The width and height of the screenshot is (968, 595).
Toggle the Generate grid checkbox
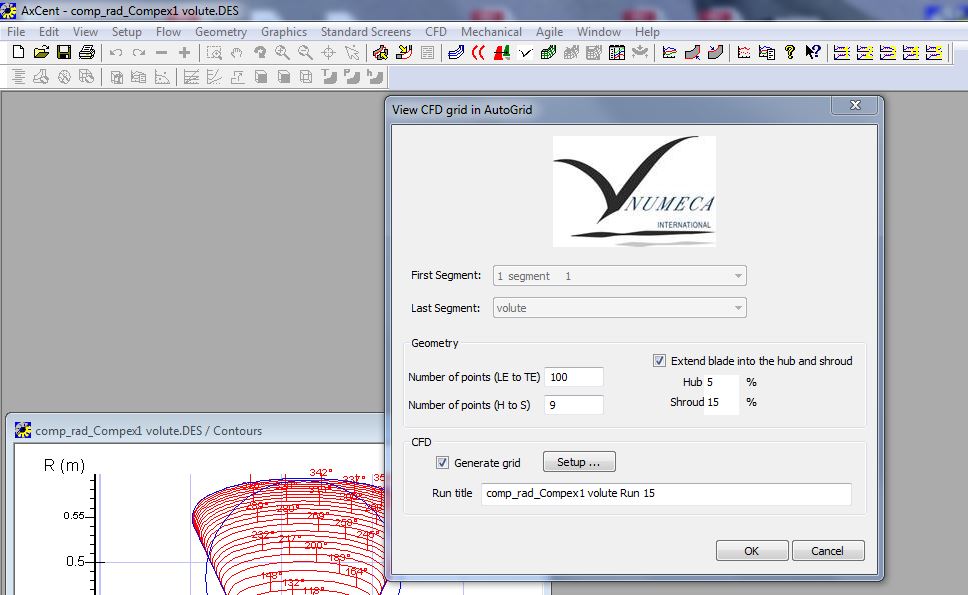[x=443, y=463]
